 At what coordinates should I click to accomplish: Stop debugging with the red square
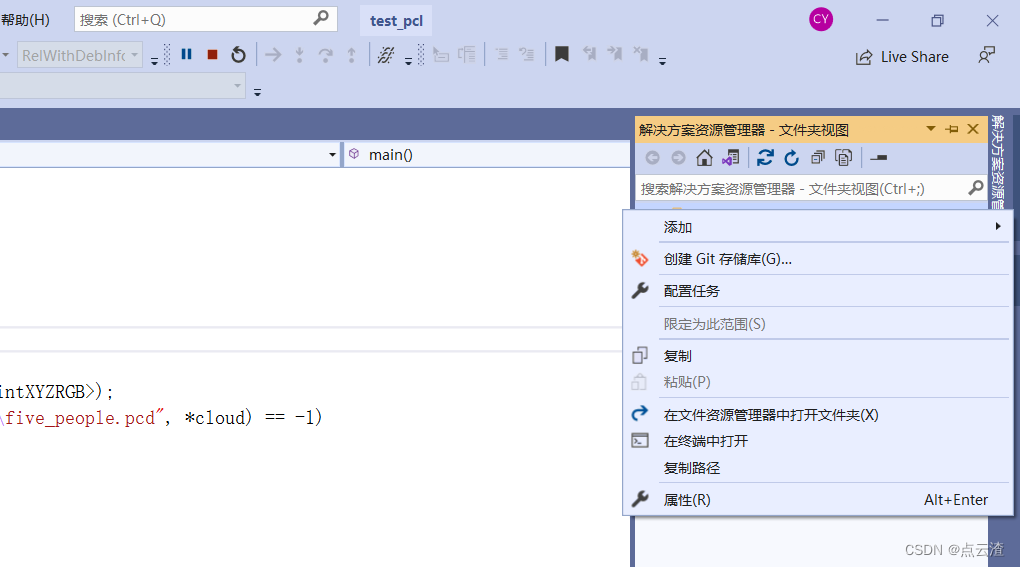click(212, 55)
